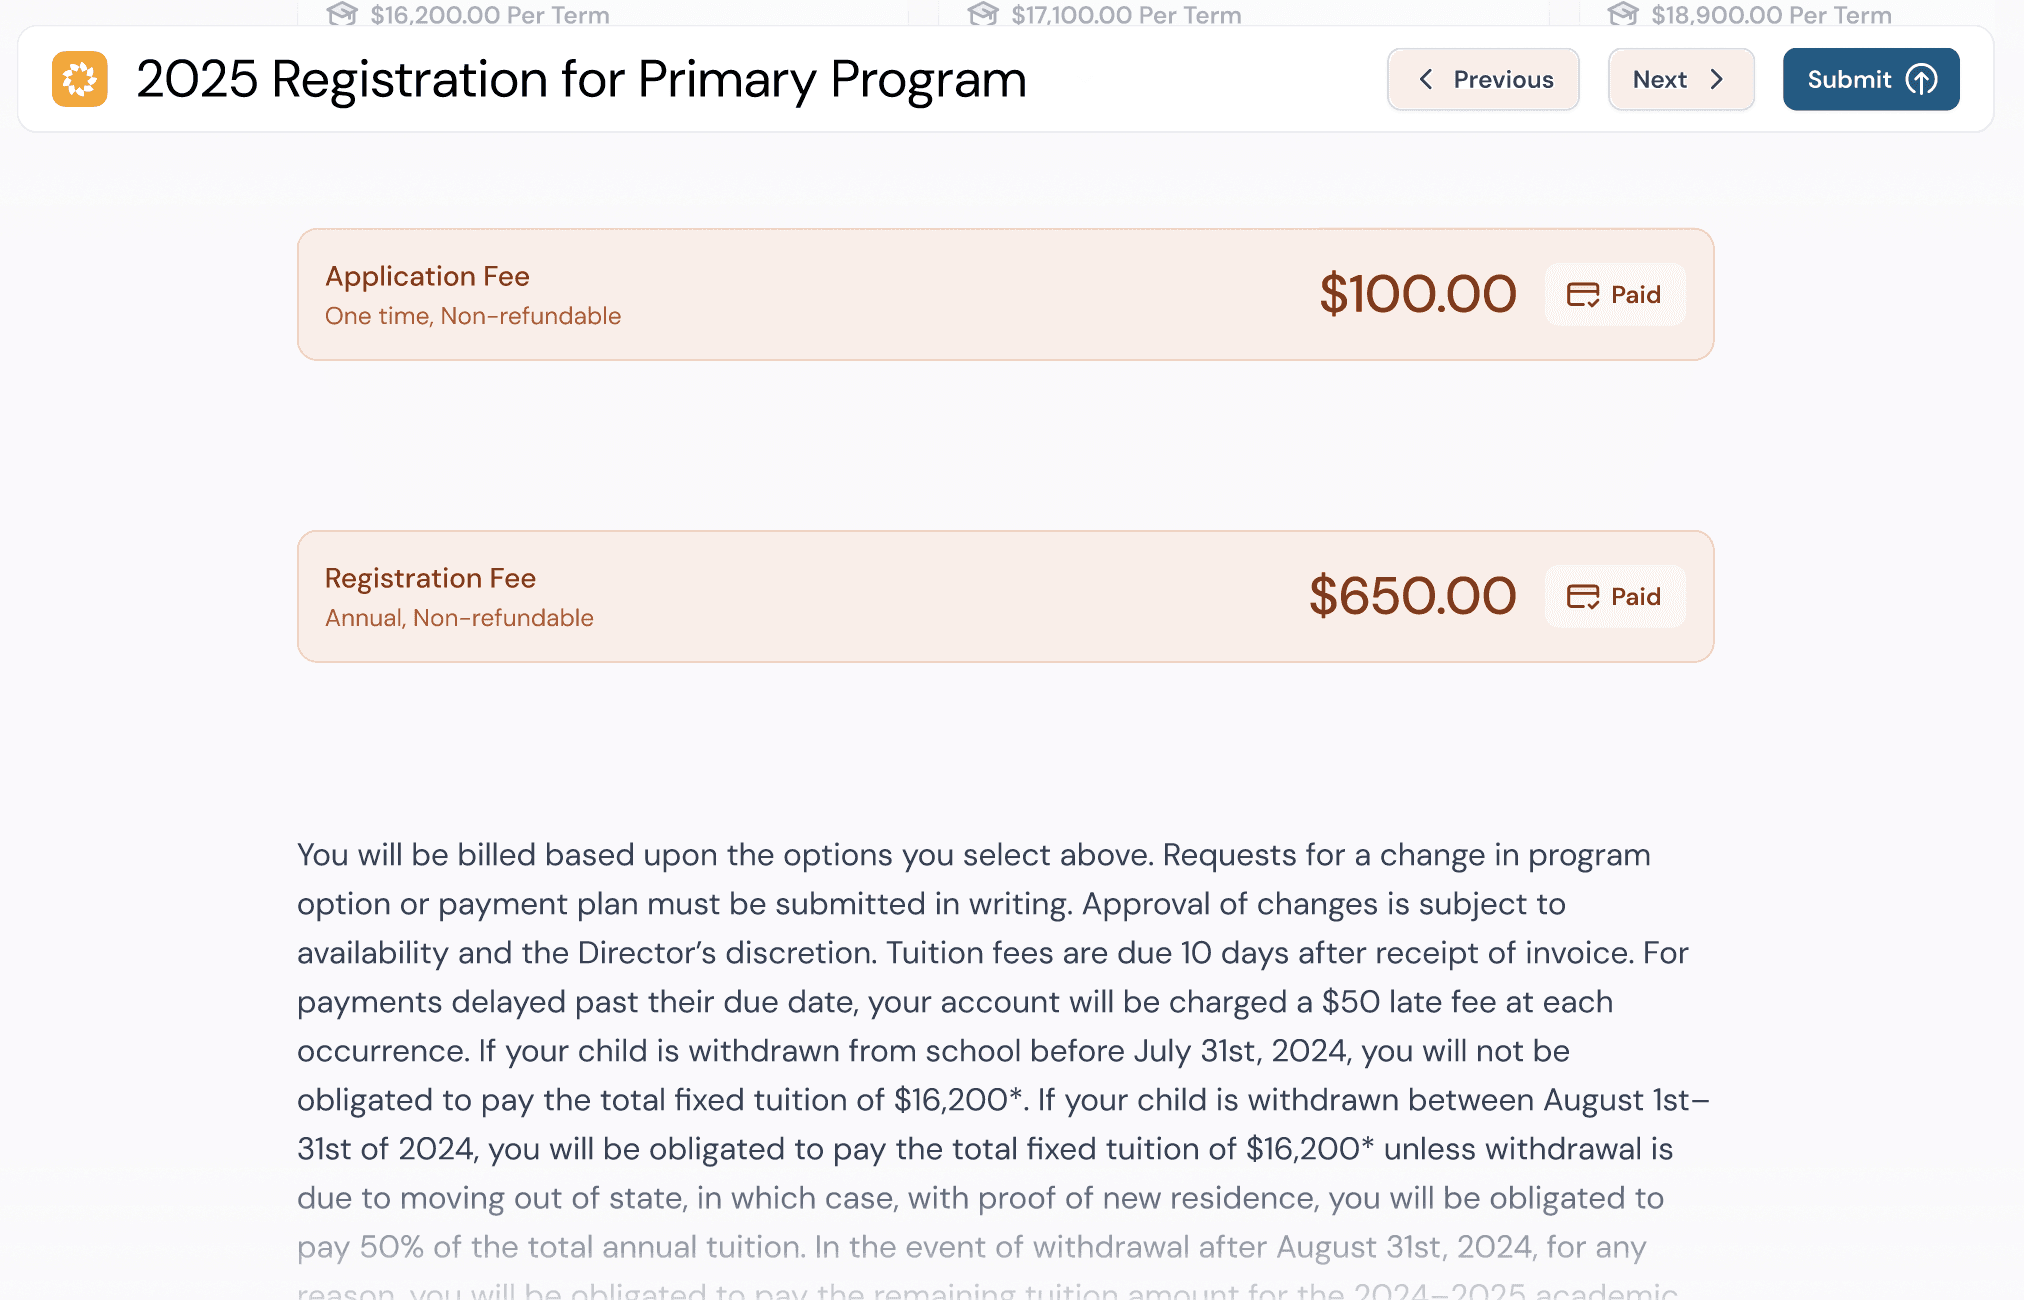The width and height of the screenshot is (2024, 1300).
Task: Click the Application Fee card
Action: pos(1006,295)
